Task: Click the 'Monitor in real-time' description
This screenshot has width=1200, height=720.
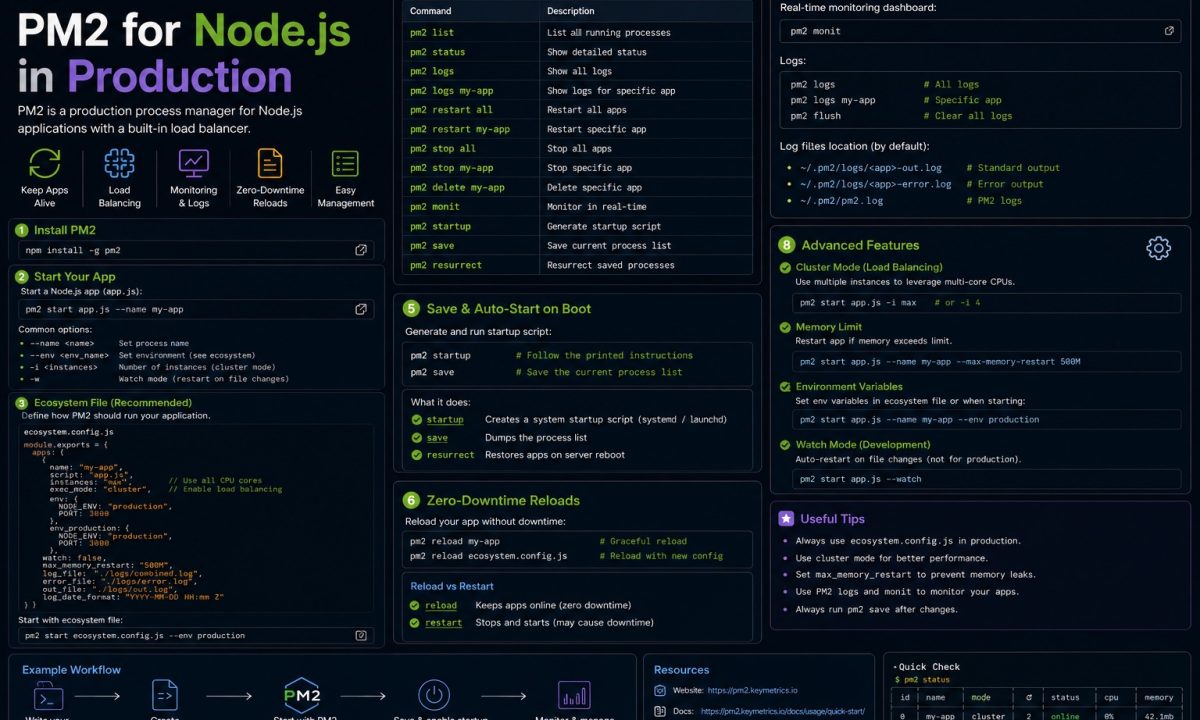Action: (x=597, y=207)
